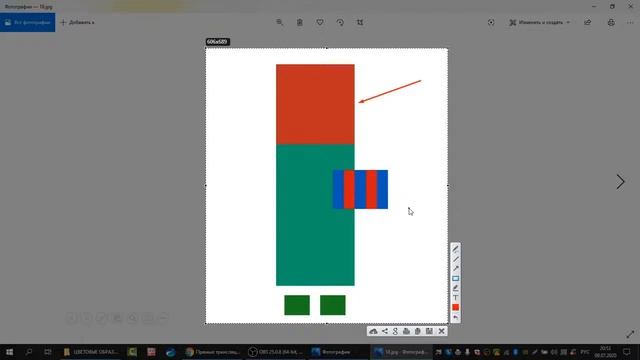Delete the photo with trash icon

click(300, 22)
